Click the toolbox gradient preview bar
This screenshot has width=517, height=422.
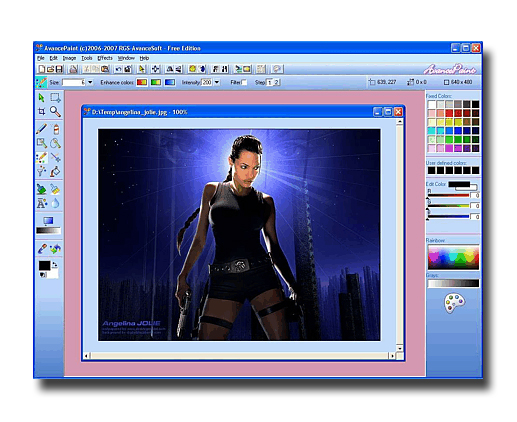48,230
